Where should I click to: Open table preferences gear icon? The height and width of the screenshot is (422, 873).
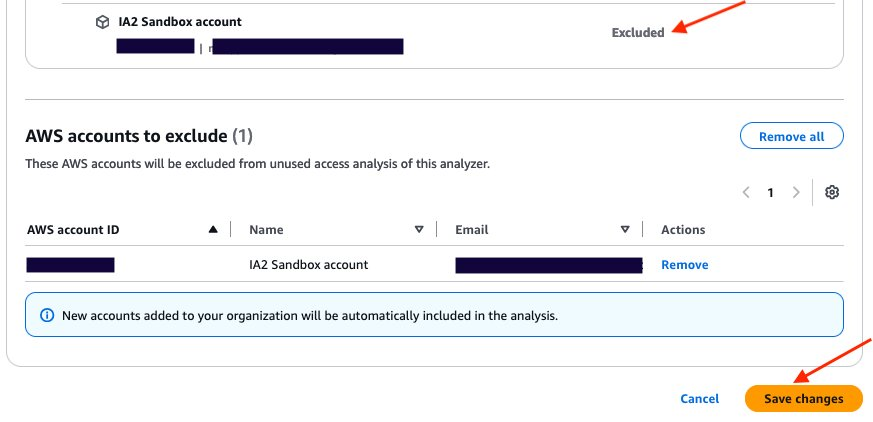click(x=831, y=192)
